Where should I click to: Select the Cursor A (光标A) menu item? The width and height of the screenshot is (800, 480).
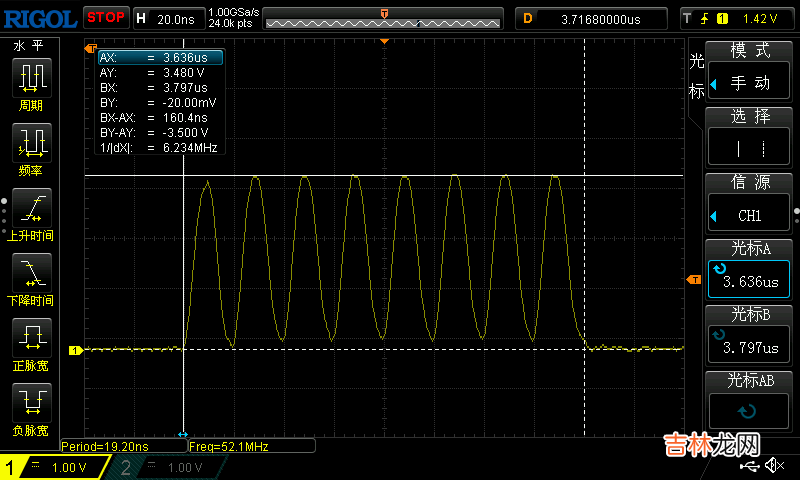tap(750, 270)
